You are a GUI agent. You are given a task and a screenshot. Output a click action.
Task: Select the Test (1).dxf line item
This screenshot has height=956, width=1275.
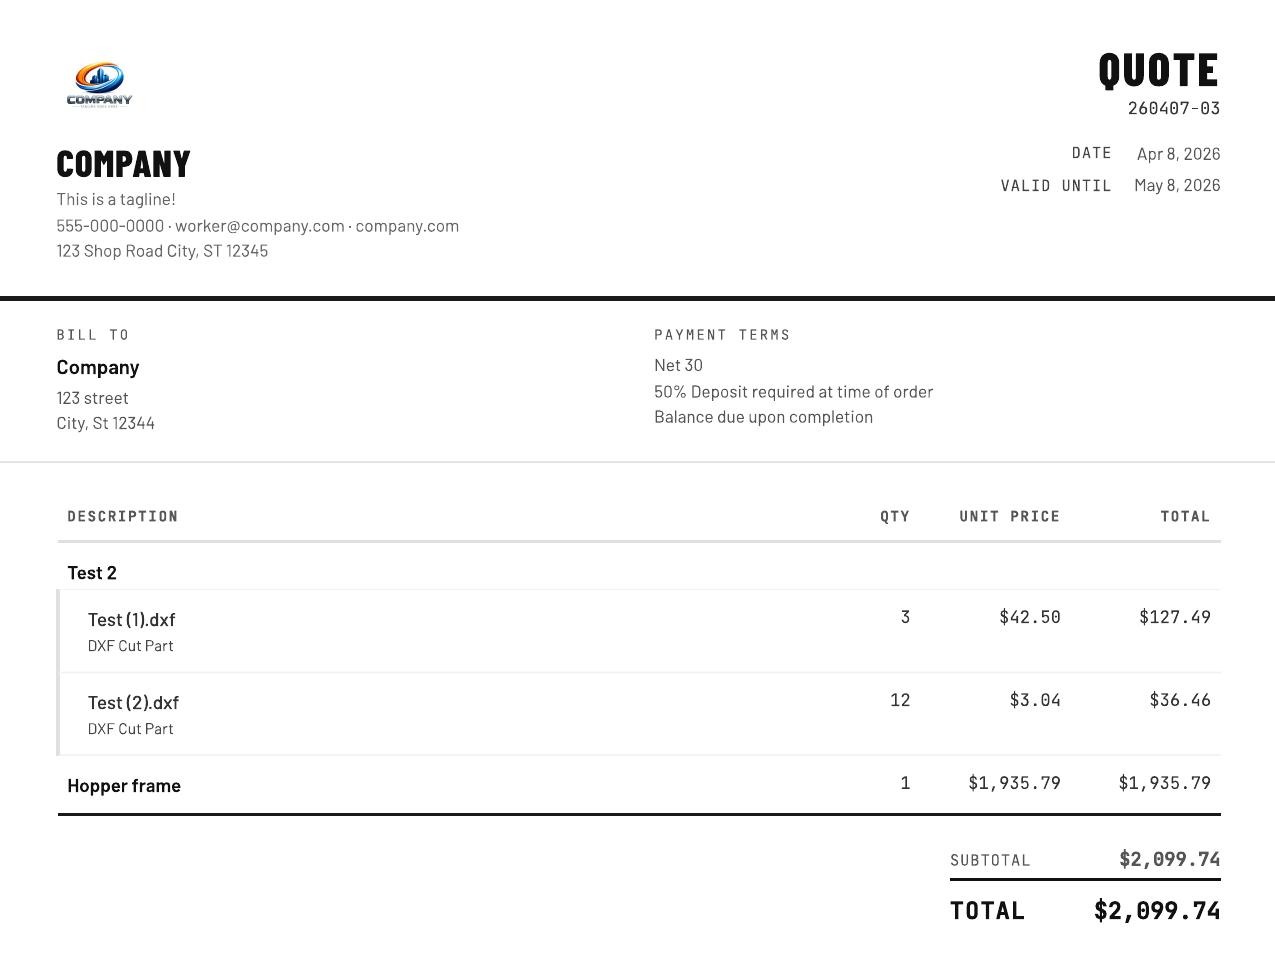point(131,620)
